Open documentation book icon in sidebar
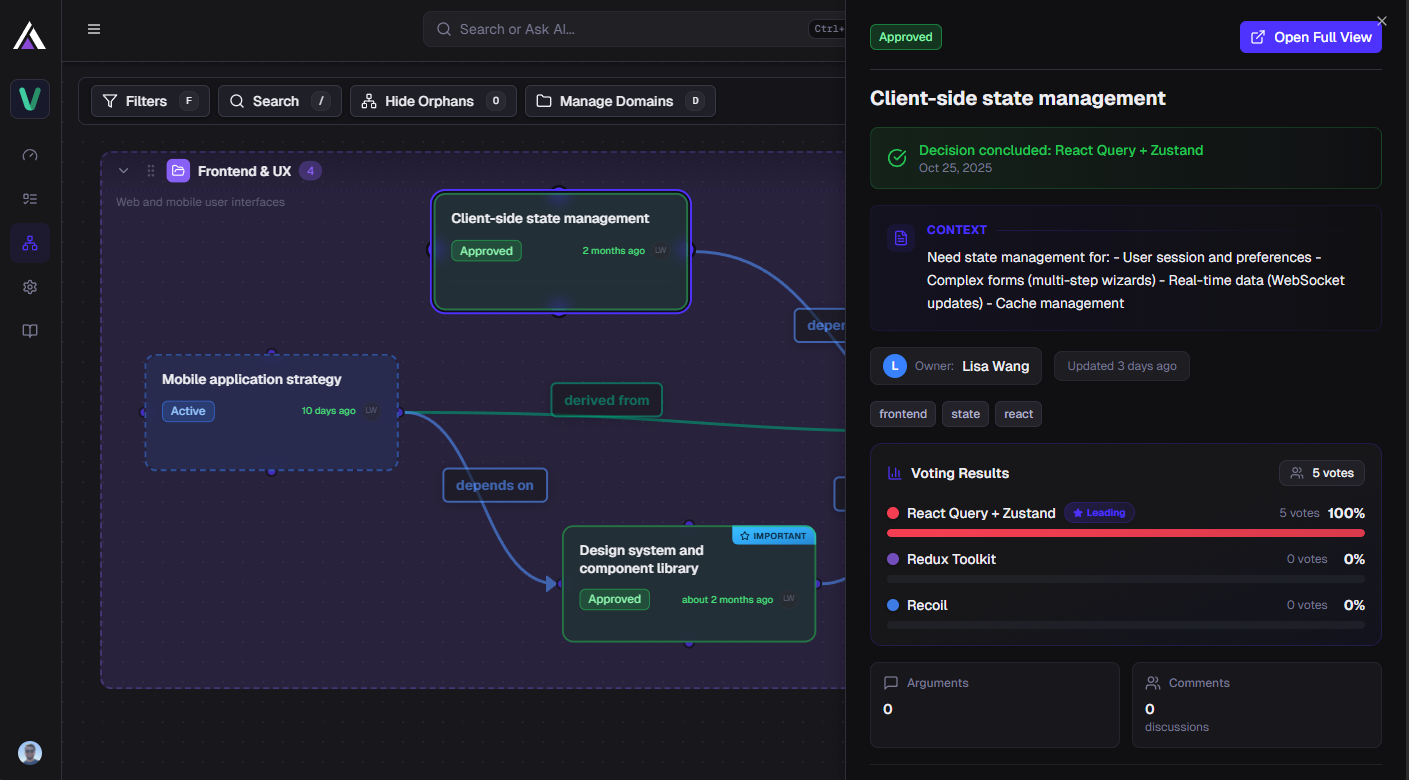 [x=29, y=330]
